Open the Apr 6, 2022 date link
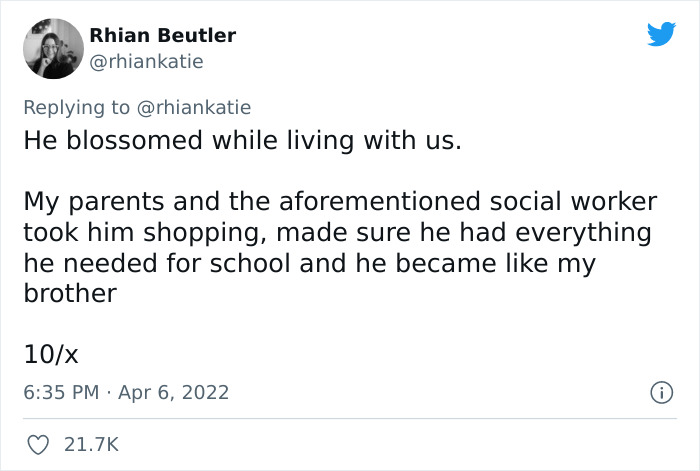 click(x=176, y=393)
